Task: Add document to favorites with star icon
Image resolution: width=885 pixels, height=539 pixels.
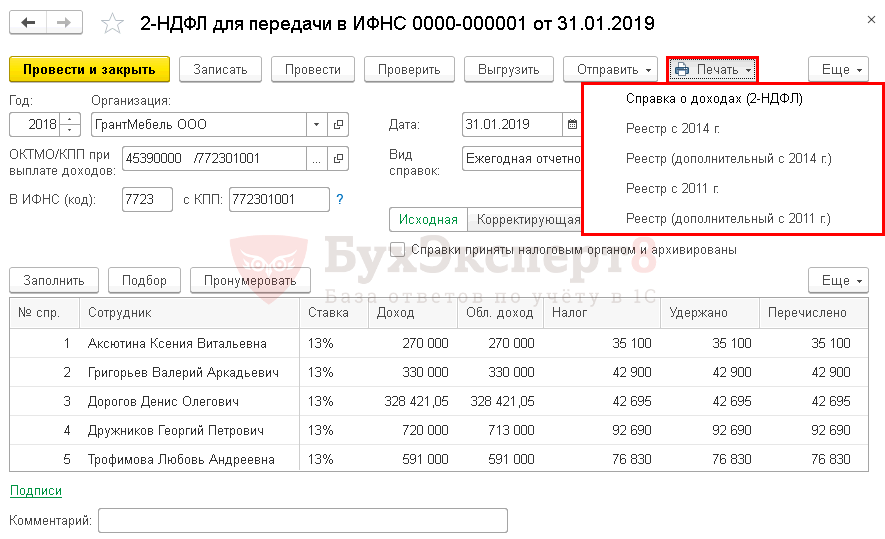Action: (x=112, y=24)
